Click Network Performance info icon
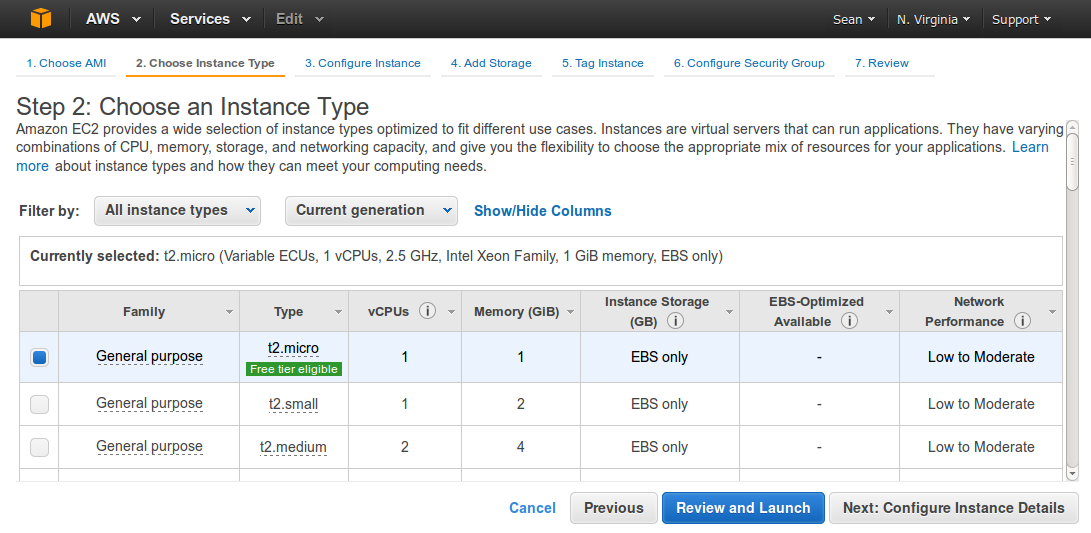The height and width of the screenshot is (533, 1091). 1022,321
